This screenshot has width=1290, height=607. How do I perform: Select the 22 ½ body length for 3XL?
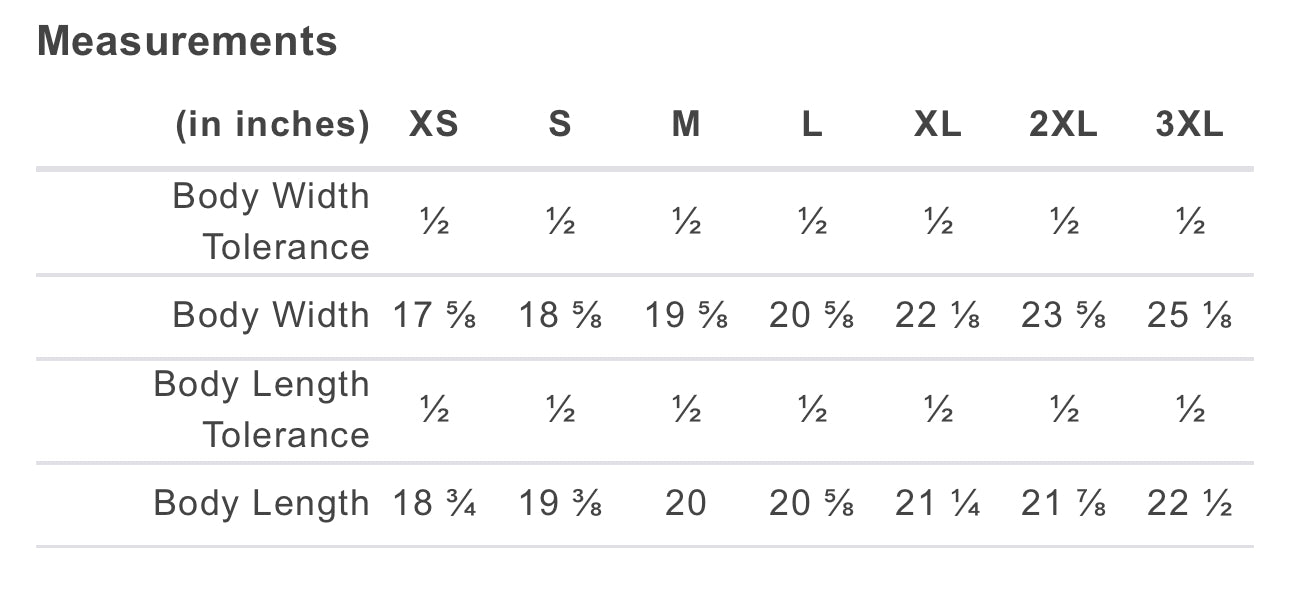[x=1189, y=504]
